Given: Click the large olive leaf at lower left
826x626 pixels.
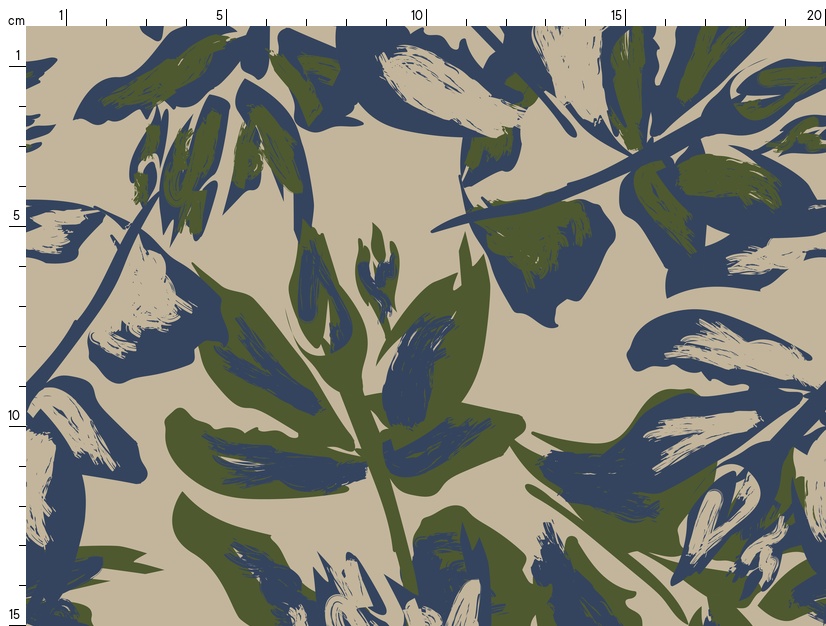Looking at the screenshot, I should pyautogui.click(x=250, y=460).
